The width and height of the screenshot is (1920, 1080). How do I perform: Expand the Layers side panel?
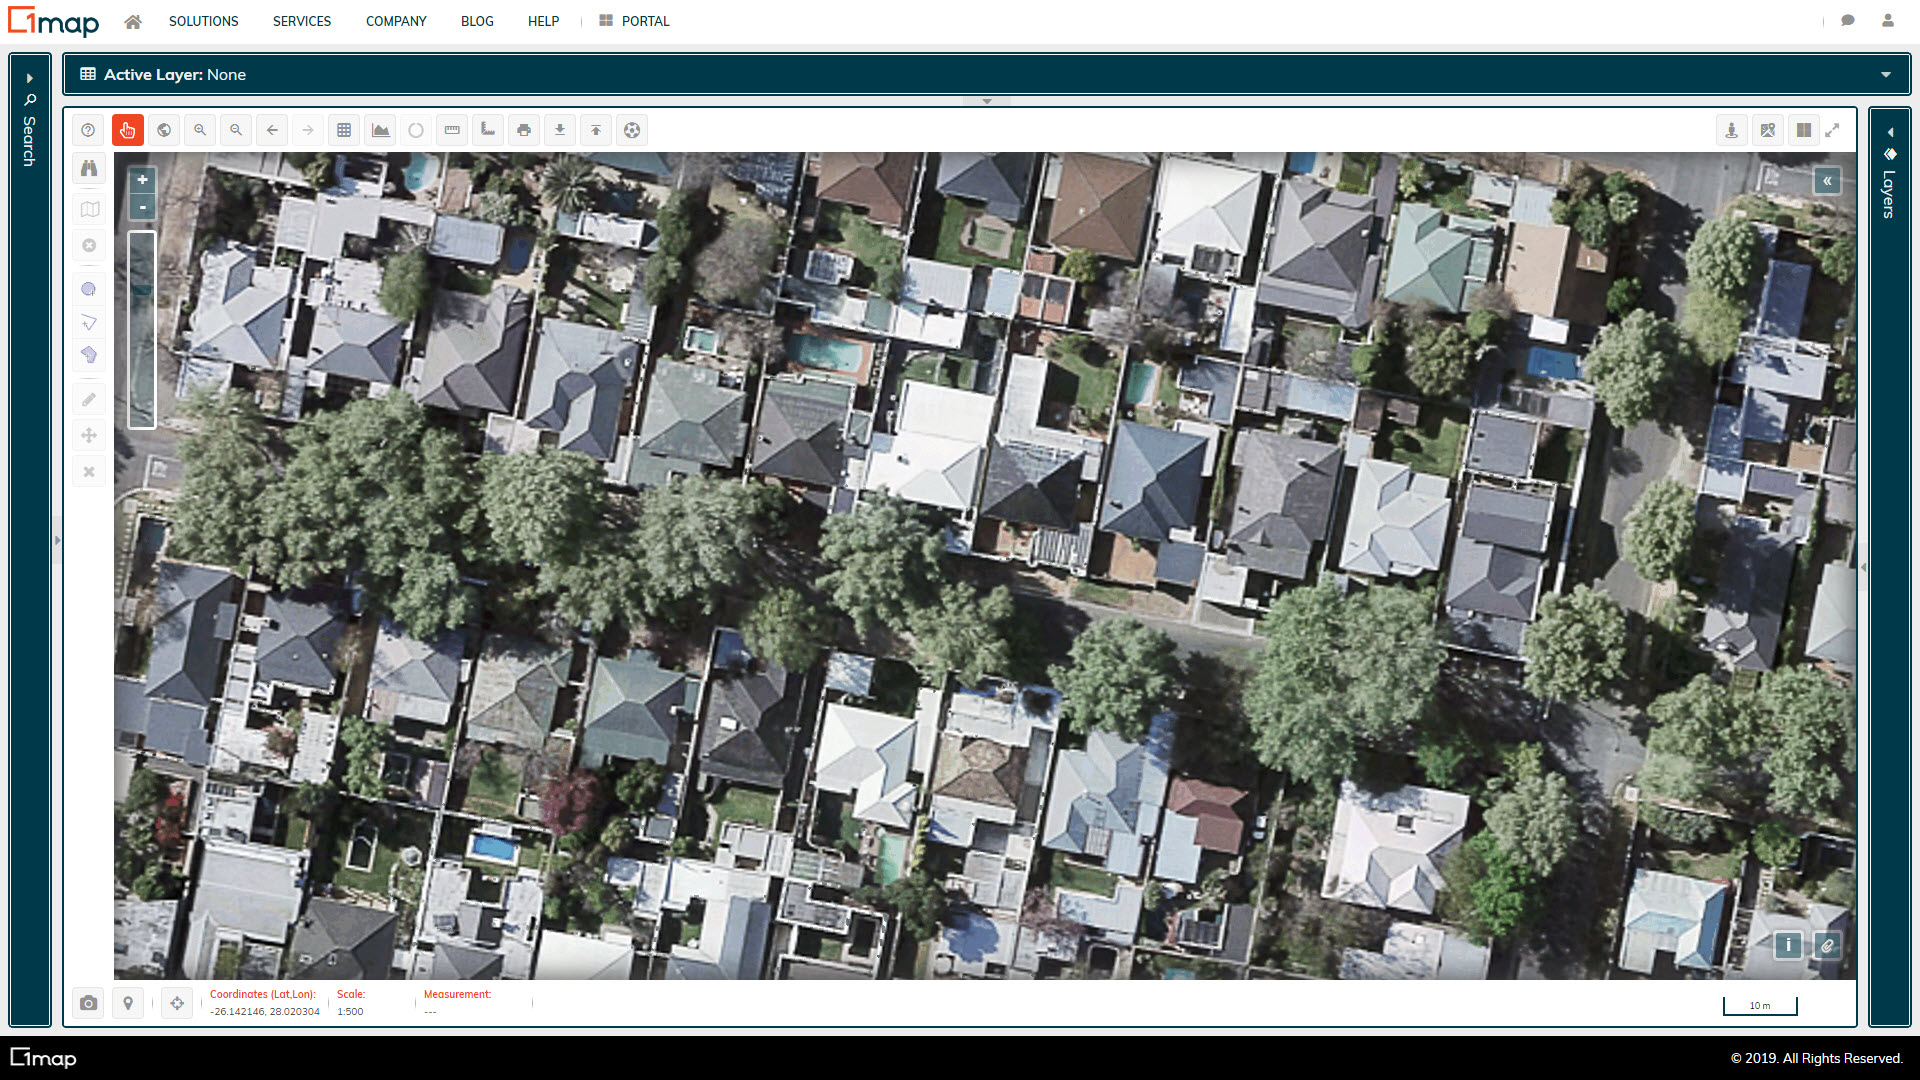(x=1889, y=567)
